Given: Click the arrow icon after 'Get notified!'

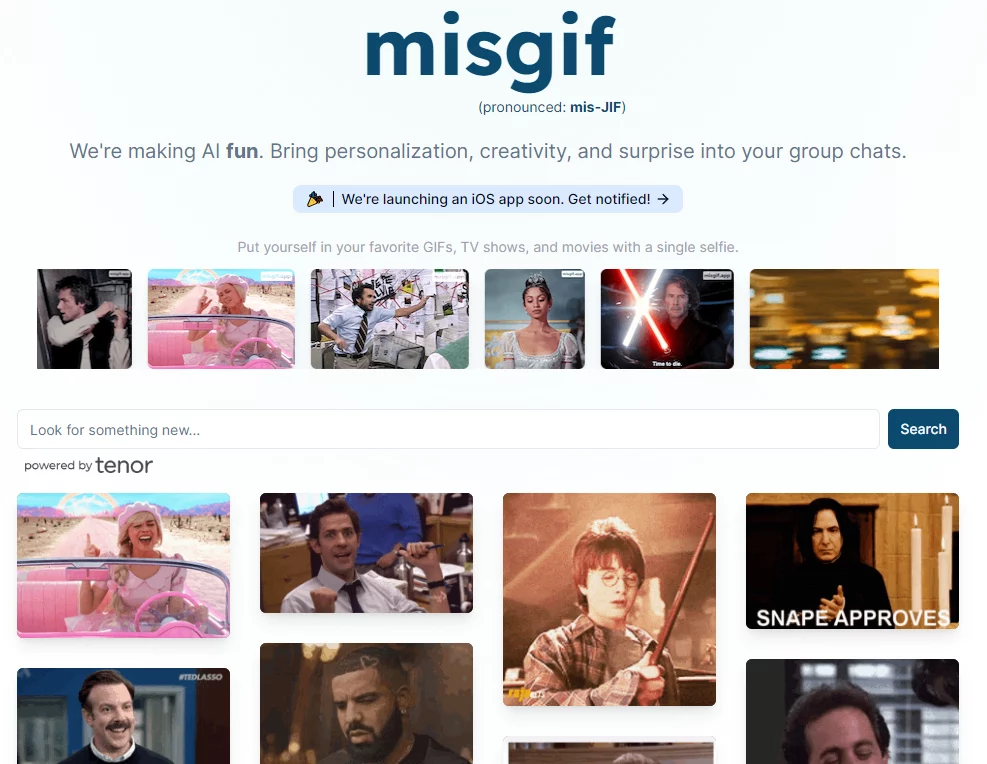Looking at the screenshot, I should click(x=663, y=199).
